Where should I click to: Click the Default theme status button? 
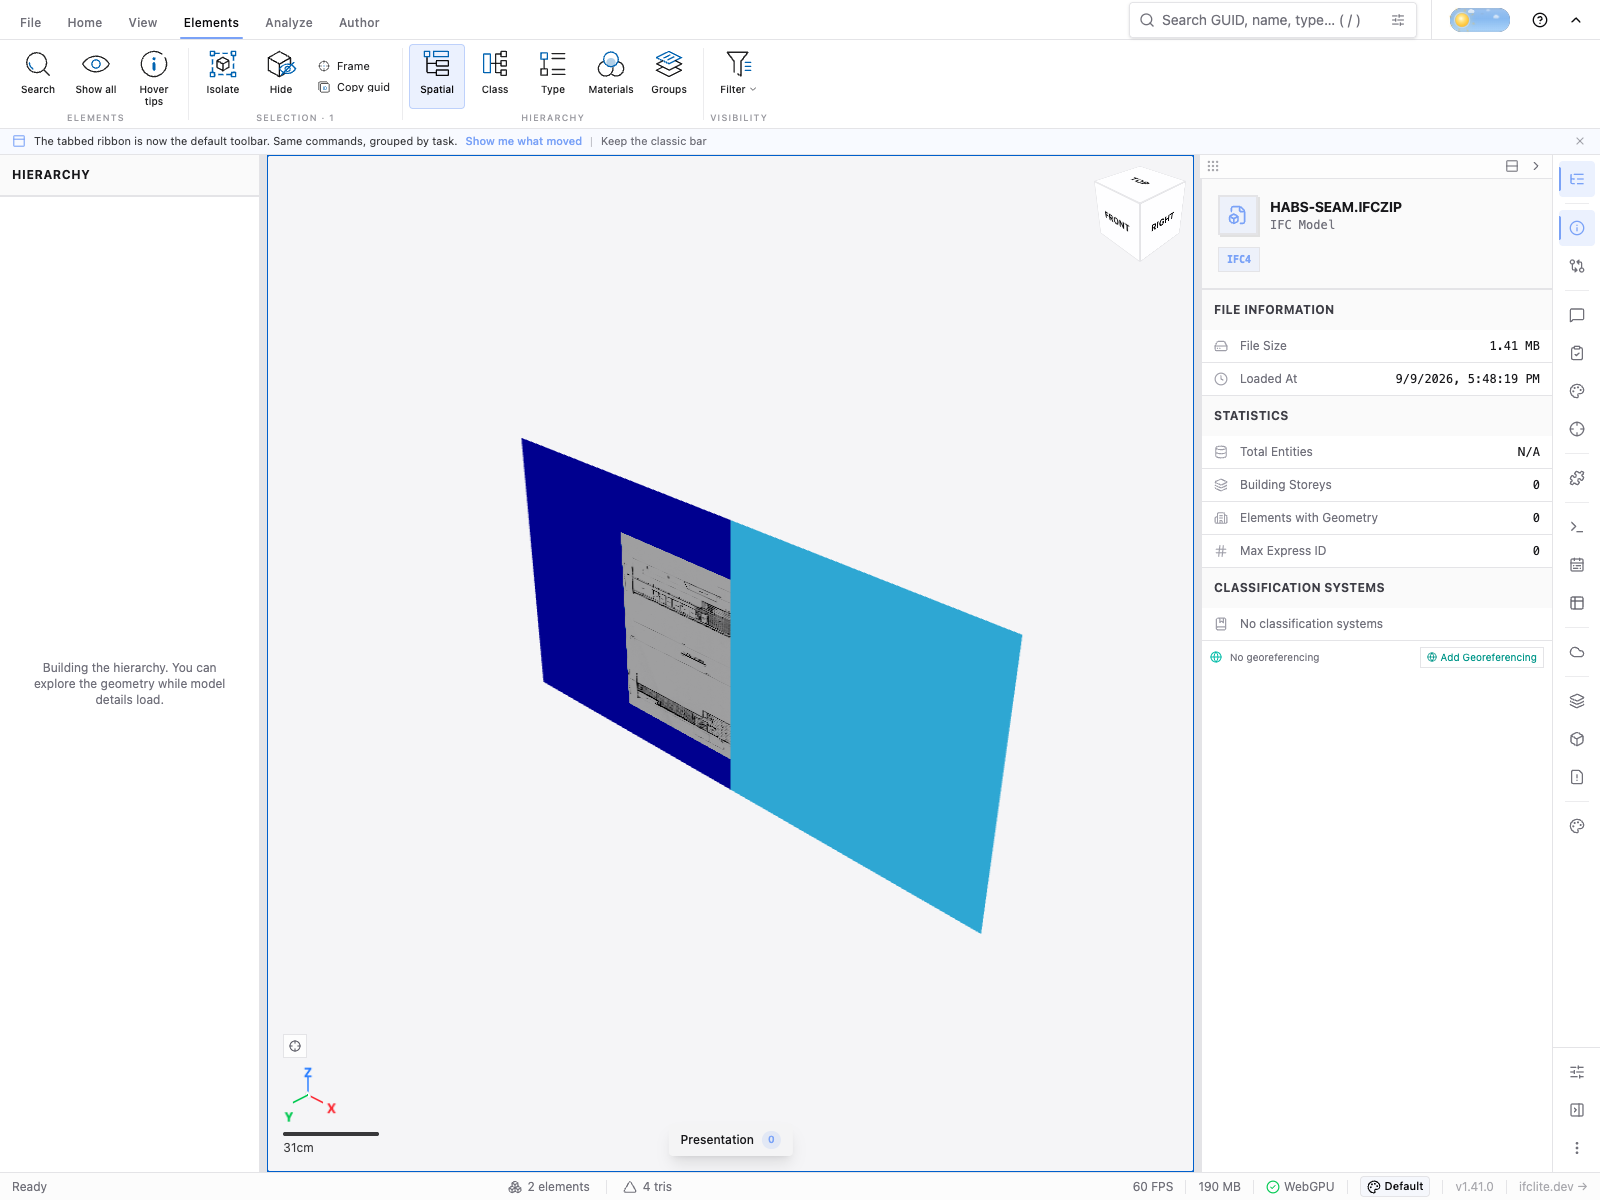tap(1395, 1187)
